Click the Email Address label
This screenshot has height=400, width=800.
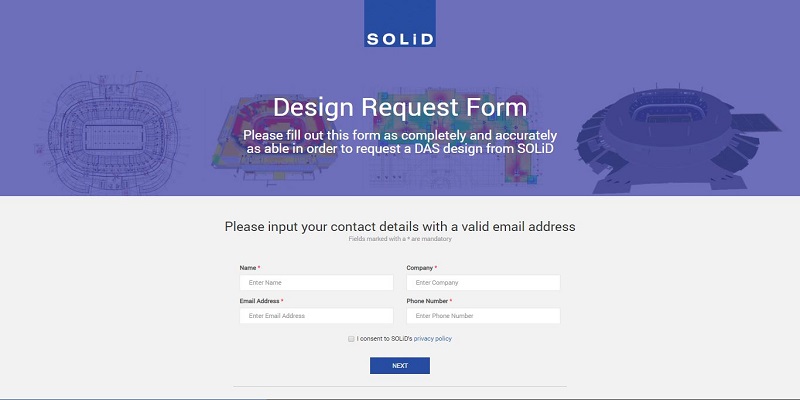pyautogui.click(x=260, y=301)
